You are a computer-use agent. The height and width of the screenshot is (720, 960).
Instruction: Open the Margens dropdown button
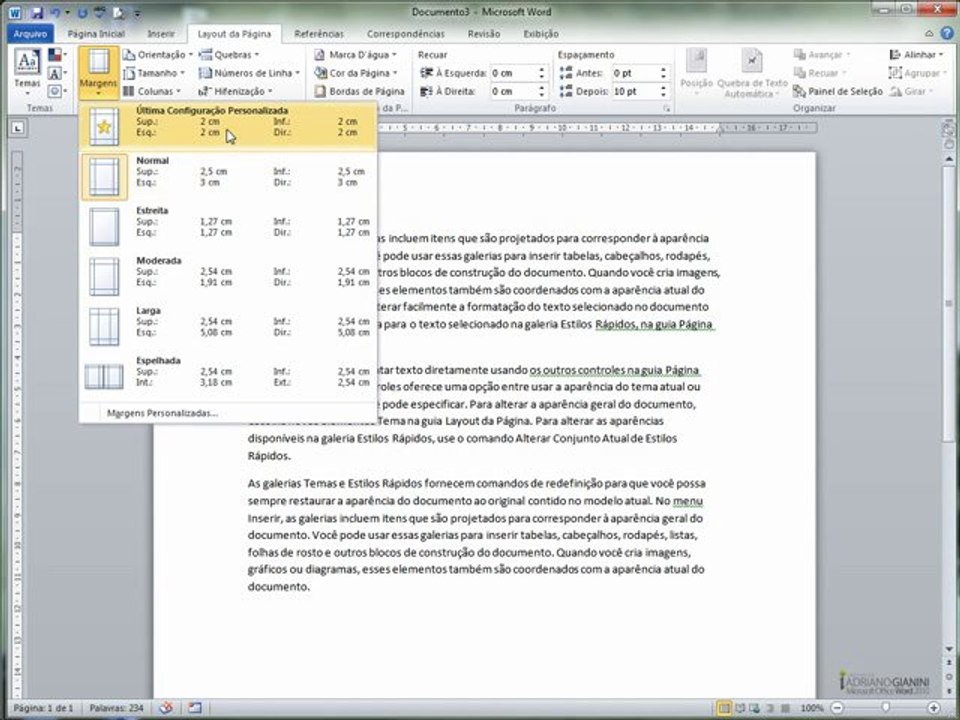coord(98,72)
